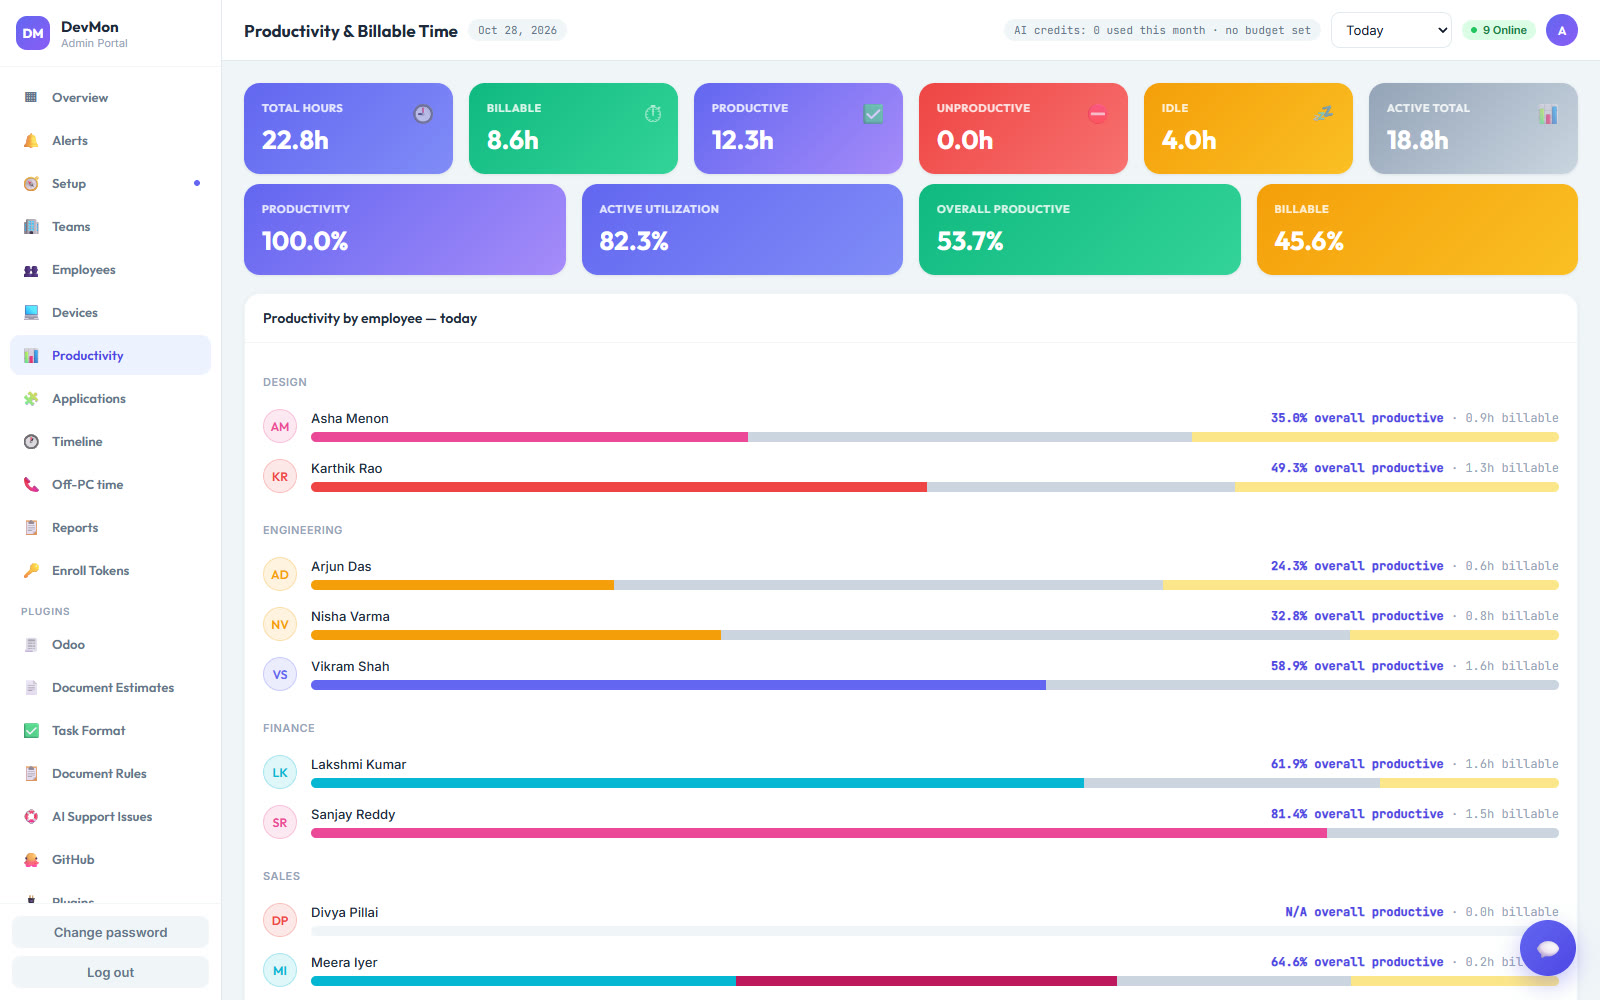The image size is (1600, 1000).
Task: Click the Odoo plugin icon
Action: click(31, 645)
